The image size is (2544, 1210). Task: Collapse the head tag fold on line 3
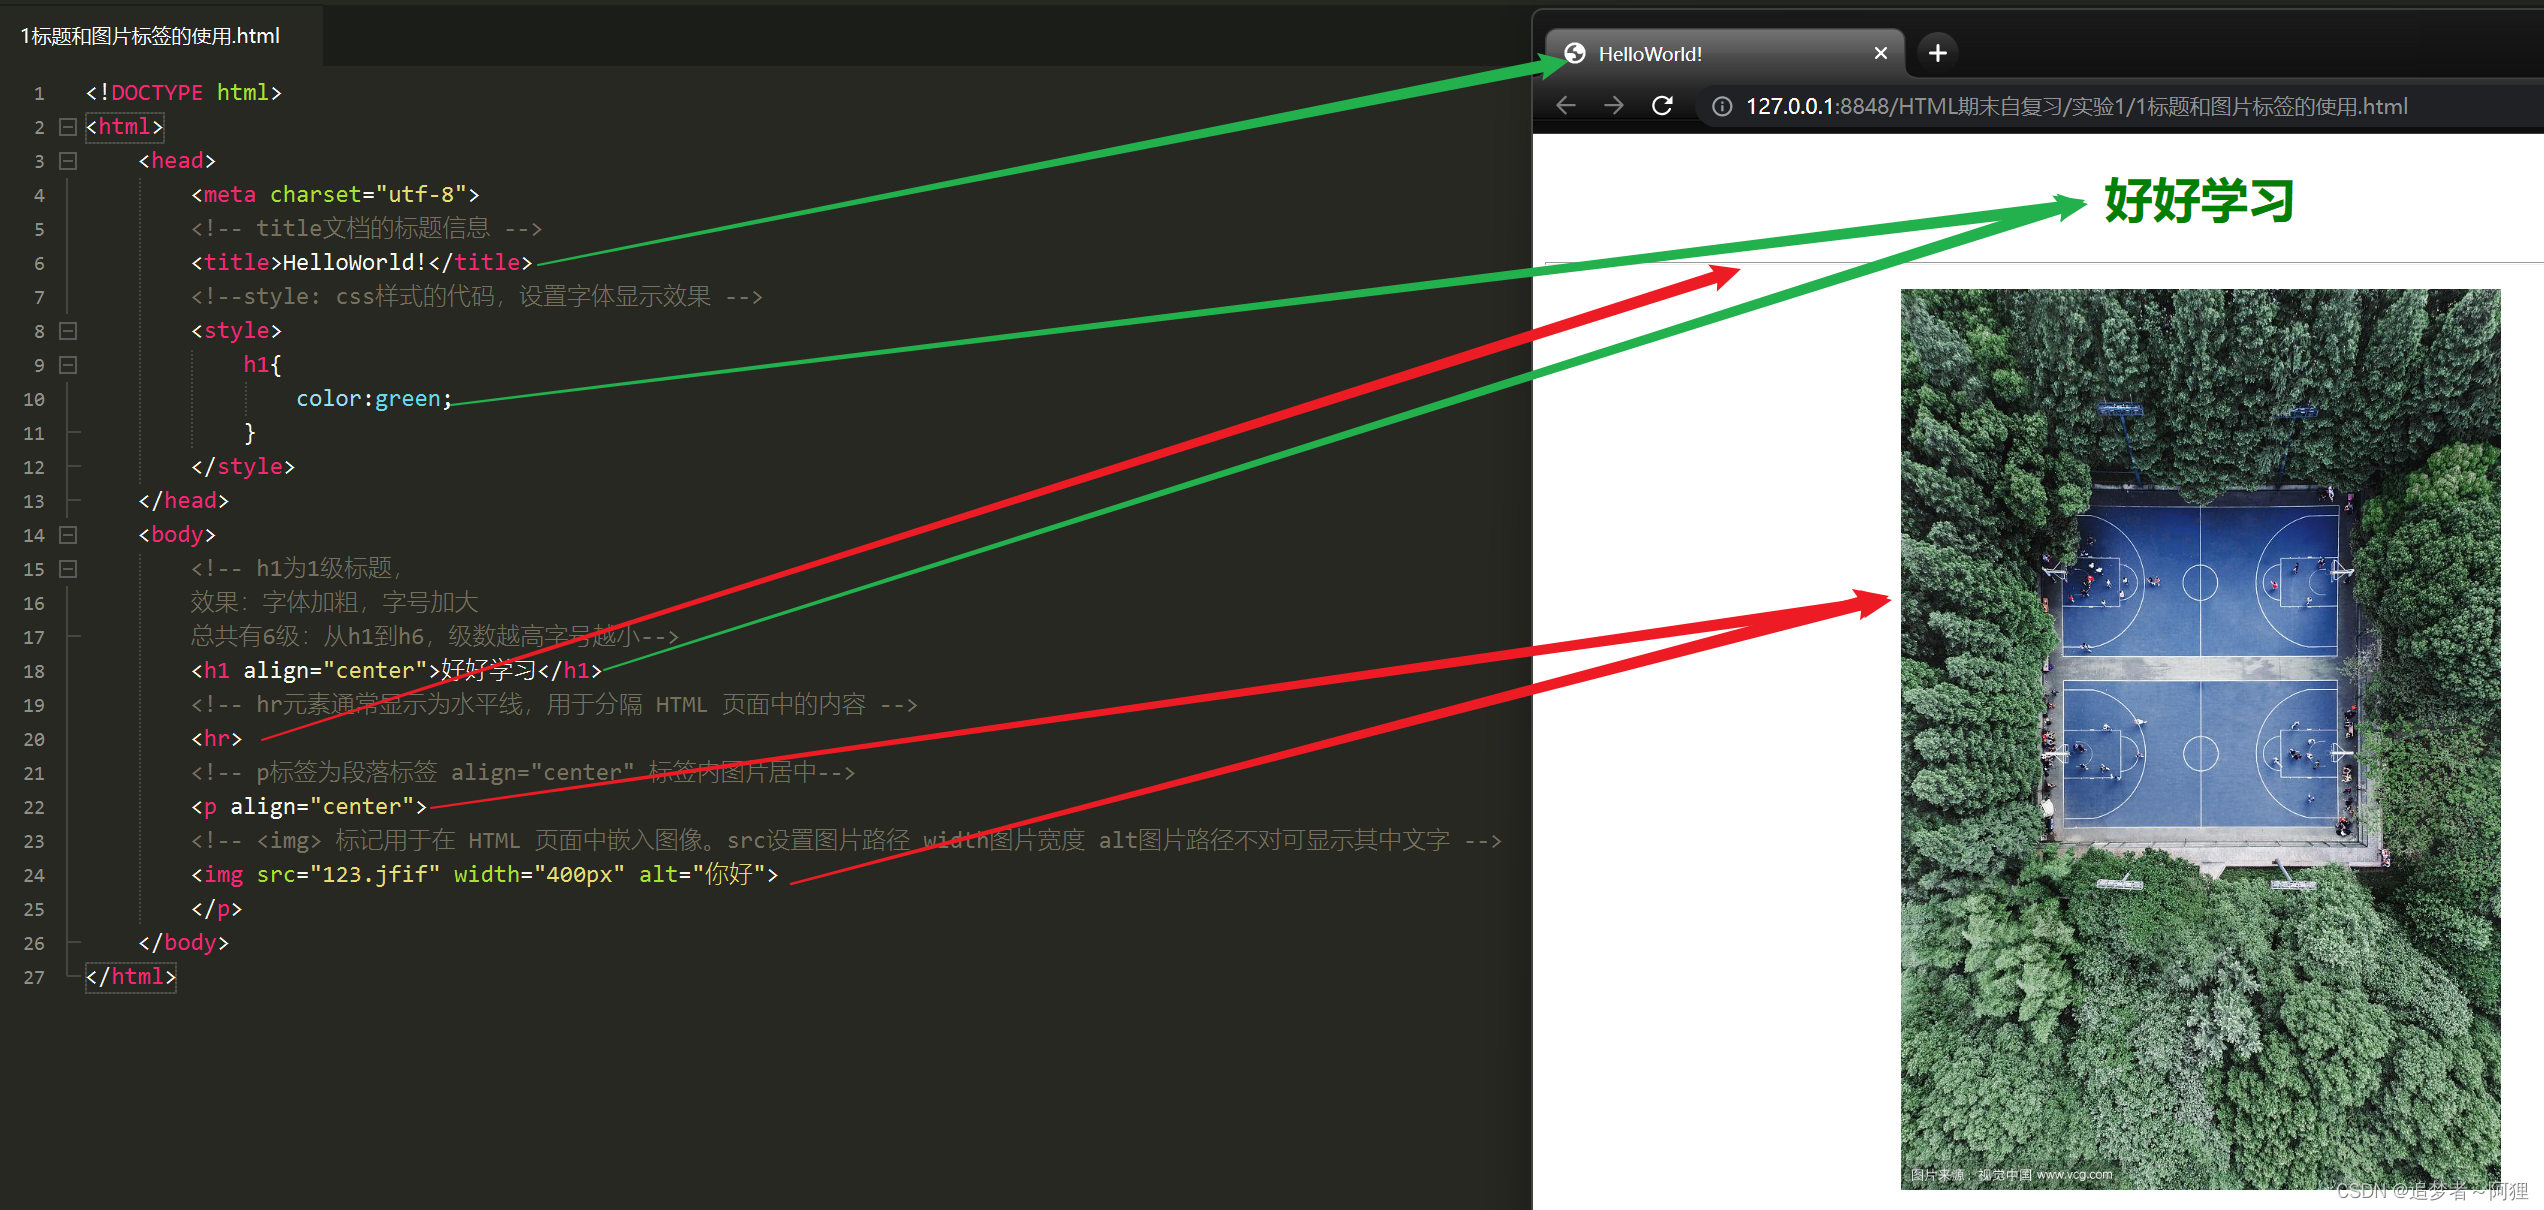(x=68, y=161)
